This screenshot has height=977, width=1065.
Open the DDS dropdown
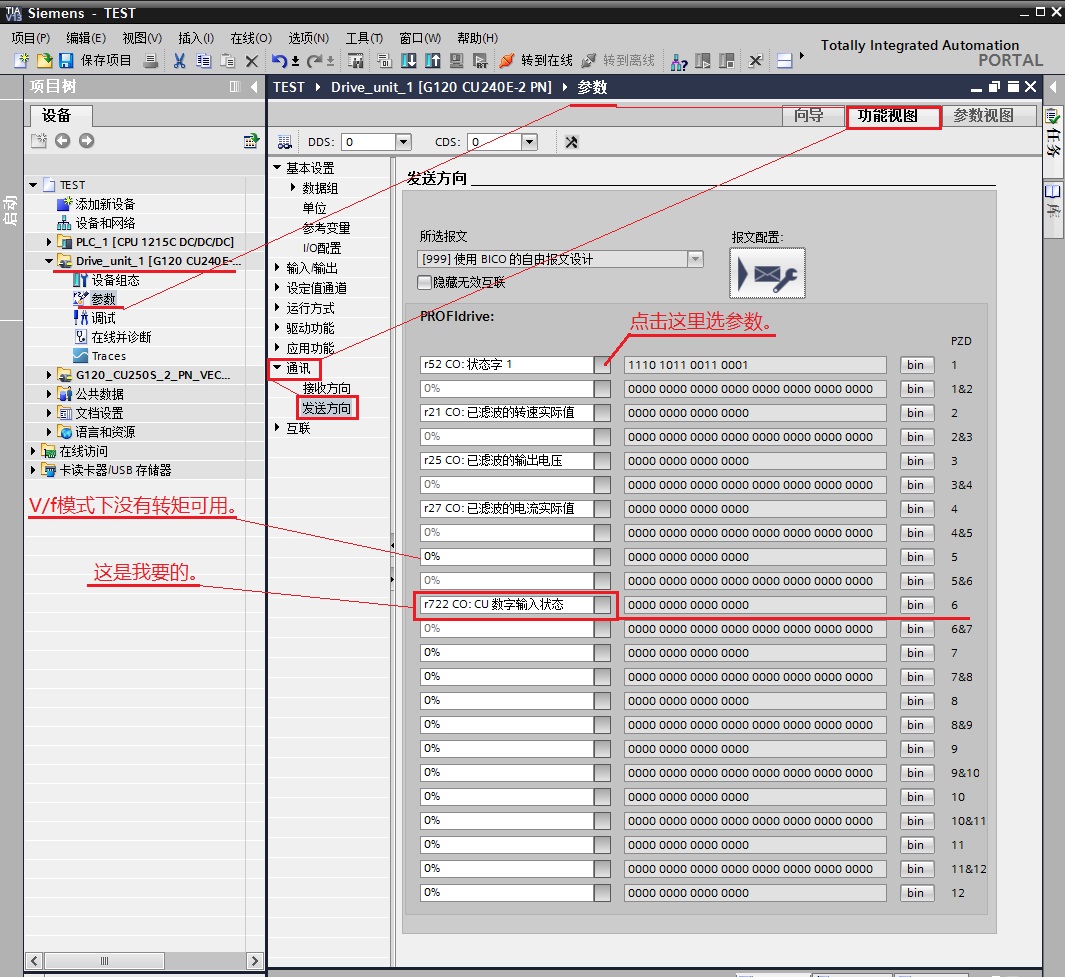403,142
